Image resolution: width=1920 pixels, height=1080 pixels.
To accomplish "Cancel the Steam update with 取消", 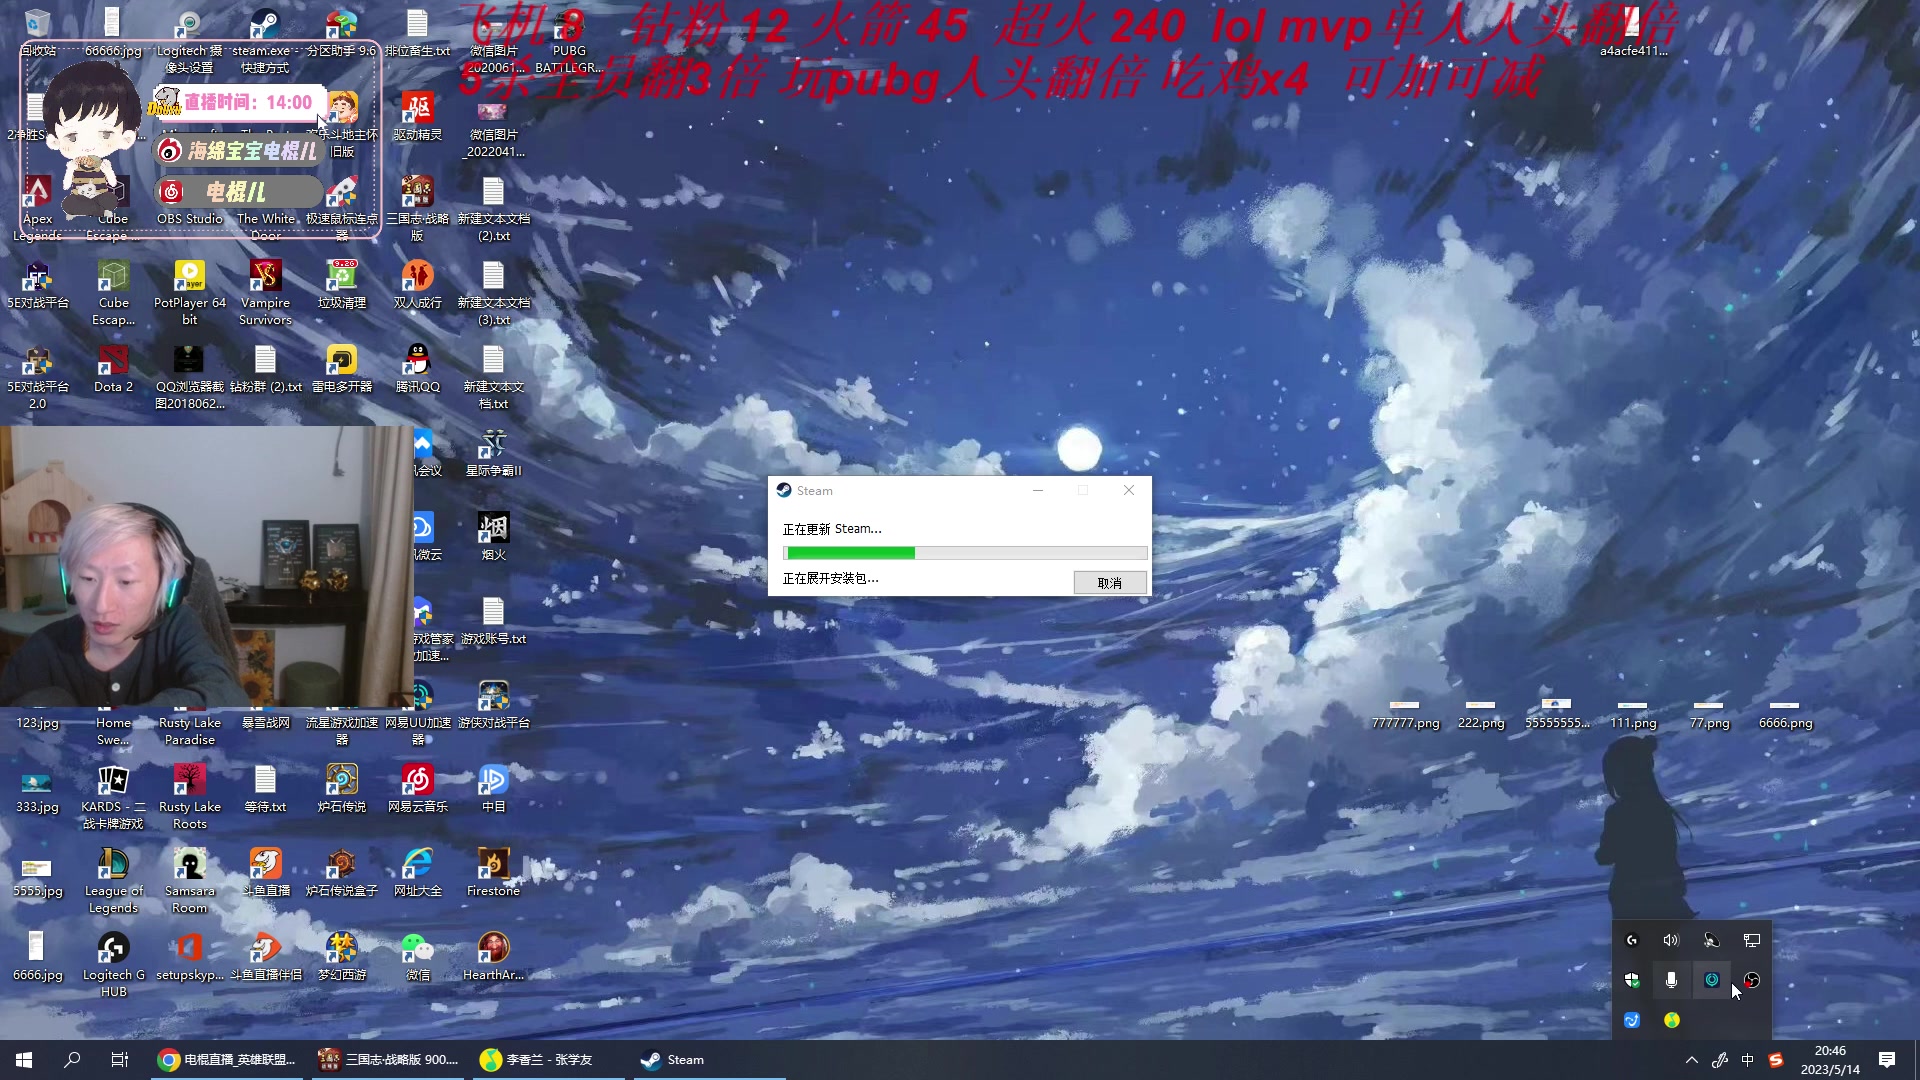I will (1110, 582).
